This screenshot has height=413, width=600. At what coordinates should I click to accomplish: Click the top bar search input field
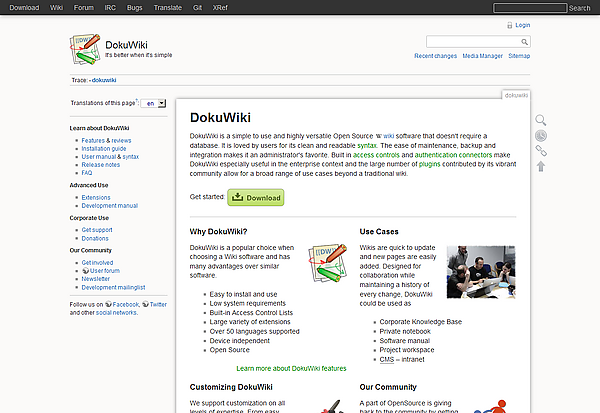click(x=529, y=7)
